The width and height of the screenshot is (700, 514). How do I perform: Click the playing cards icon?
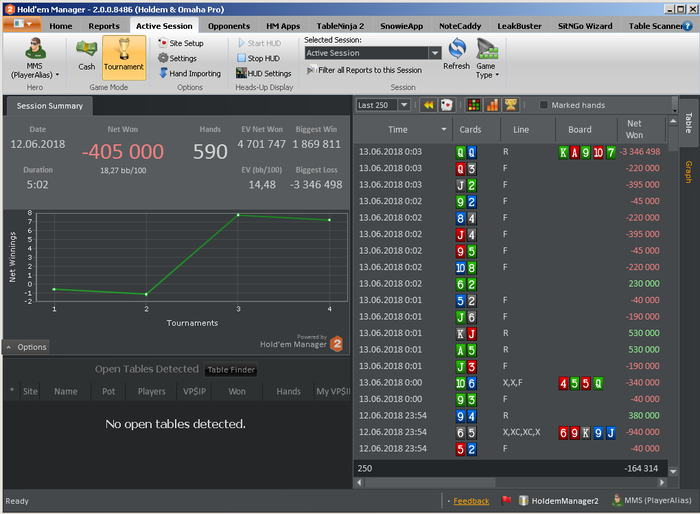tap(446, 105)
